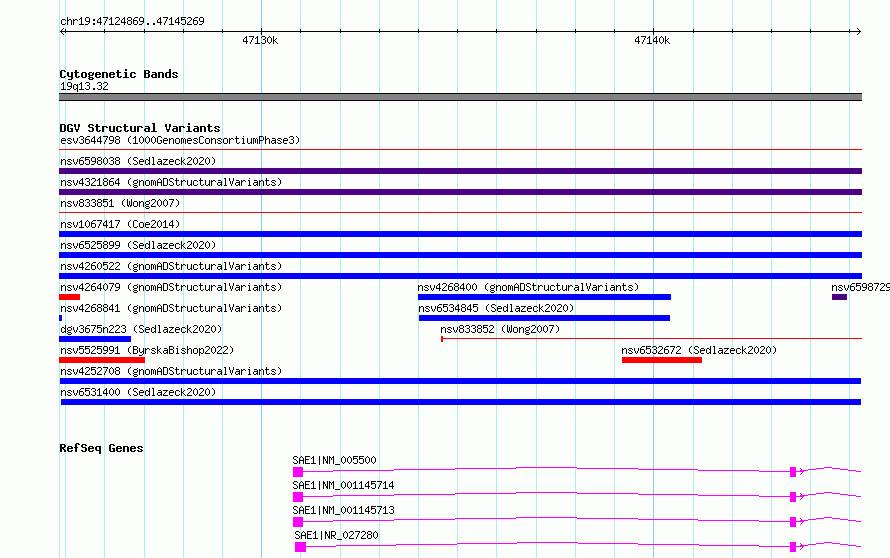Screen dimensions: 890x558
Task: Click the first exon box of SAE1|NR_027280
Action: [x=300, y=547]
